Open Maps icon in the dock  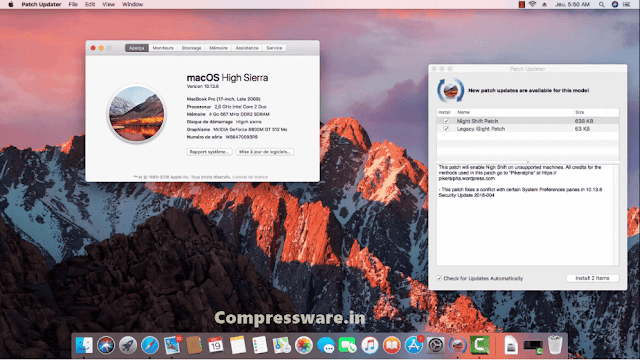[x=282, y=345]
